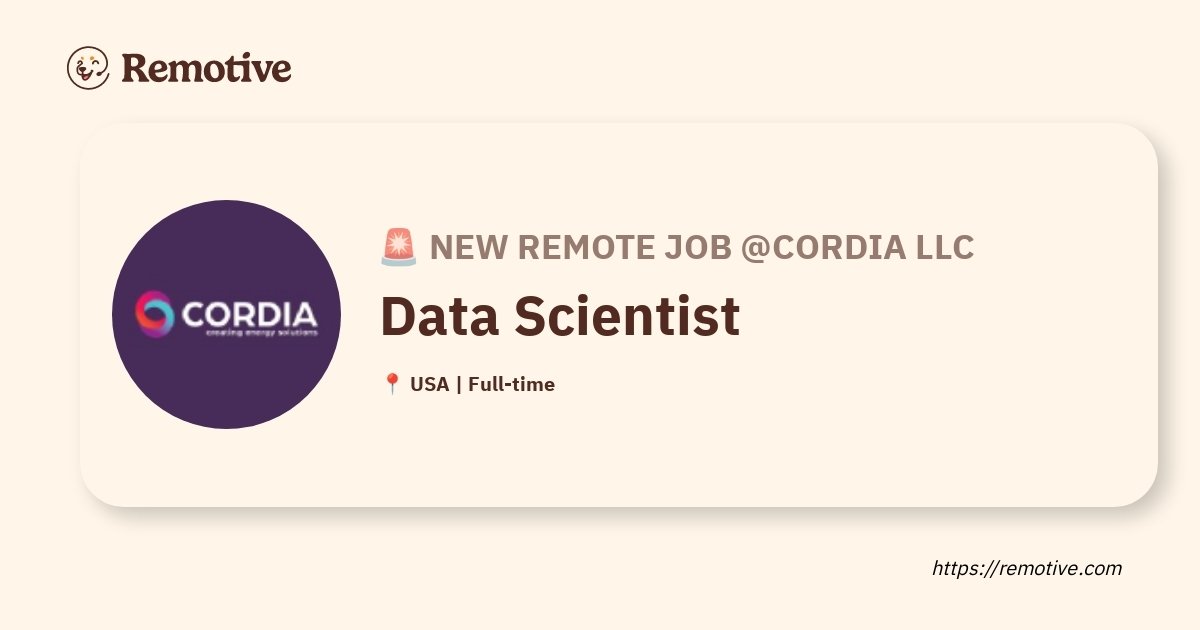Screen dimensions: 1200x630
Task: Click the red location pin icon
Action: 392,384
